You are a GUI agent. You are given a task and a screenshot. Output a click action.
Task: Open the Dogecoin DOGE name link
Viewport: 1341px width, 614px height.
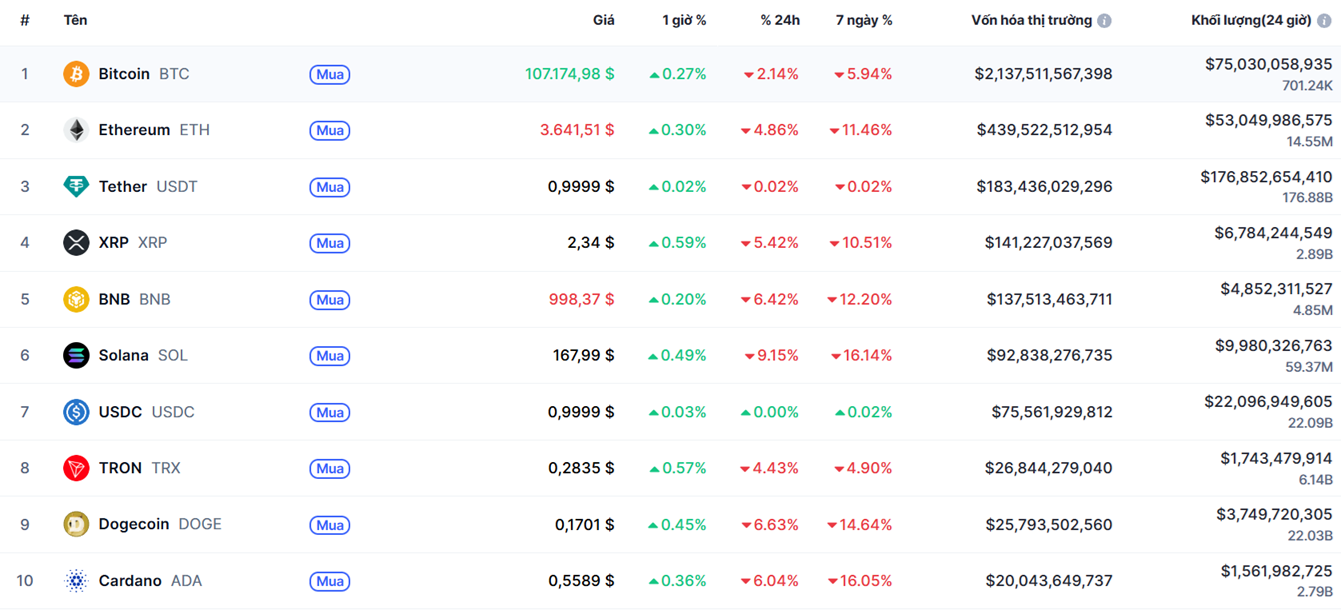[x=160, y=524]
